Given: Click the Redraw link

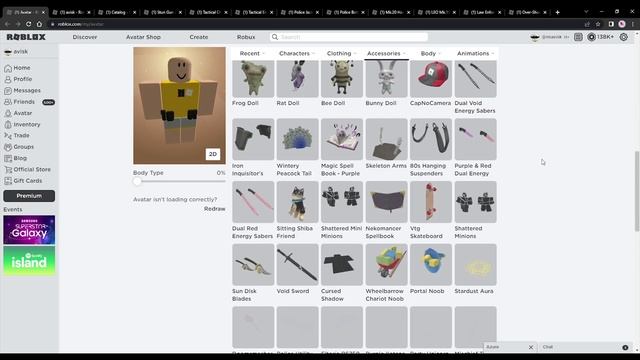Looking at the screenshot, I should pyautogui.click(x=215, y=209).
